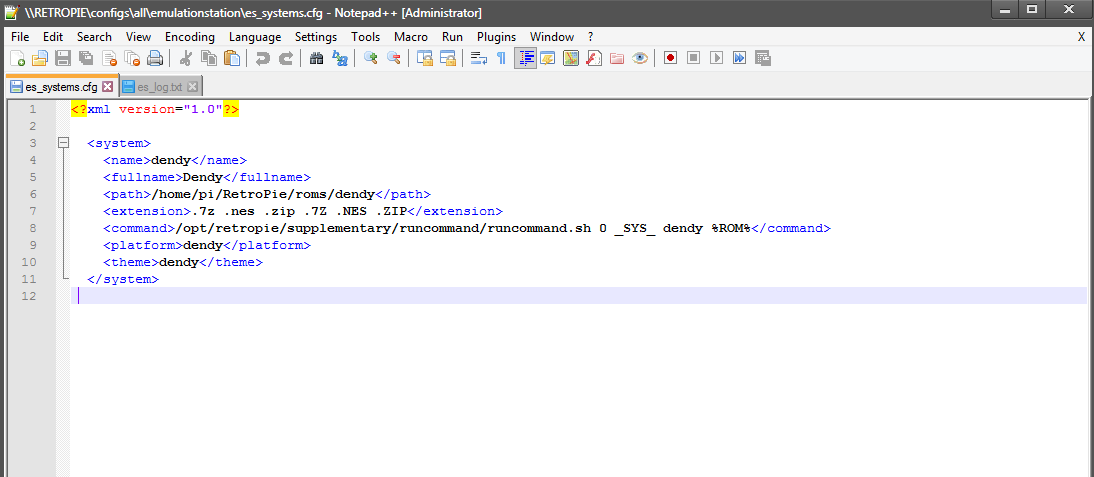
Task: Toggle show all characters pilcrow icon
Action: pos(501,59)
